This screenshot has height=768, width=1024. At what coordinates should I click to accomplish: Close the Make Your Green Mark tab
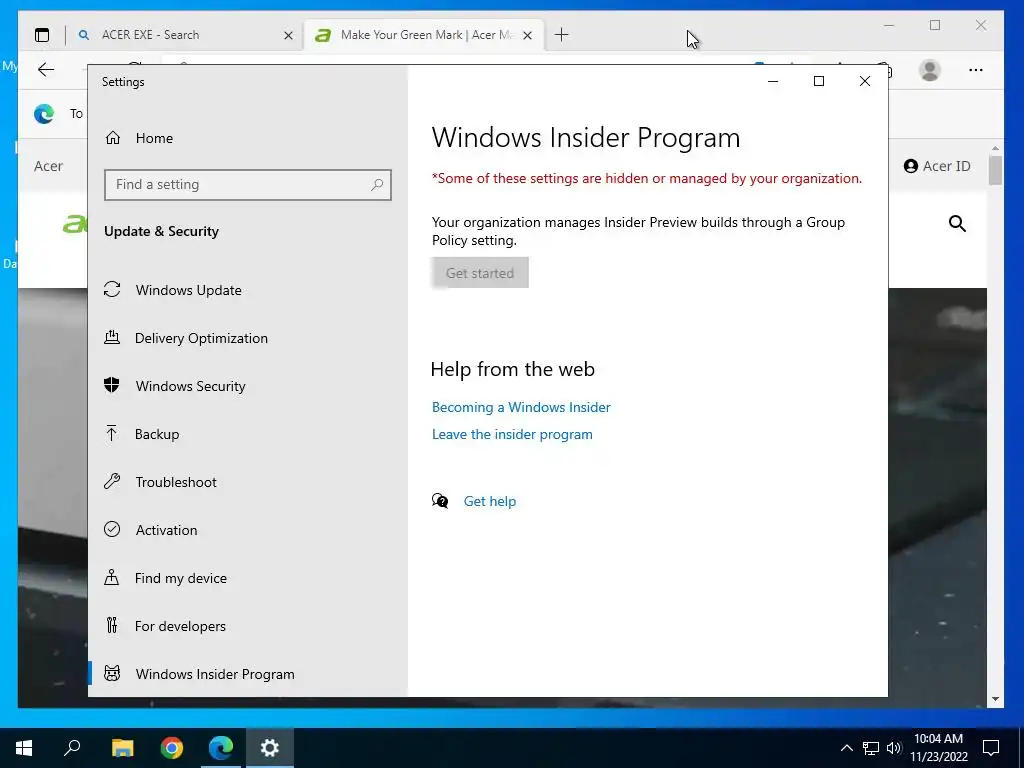pyautogui.click(x=528, y=35)
